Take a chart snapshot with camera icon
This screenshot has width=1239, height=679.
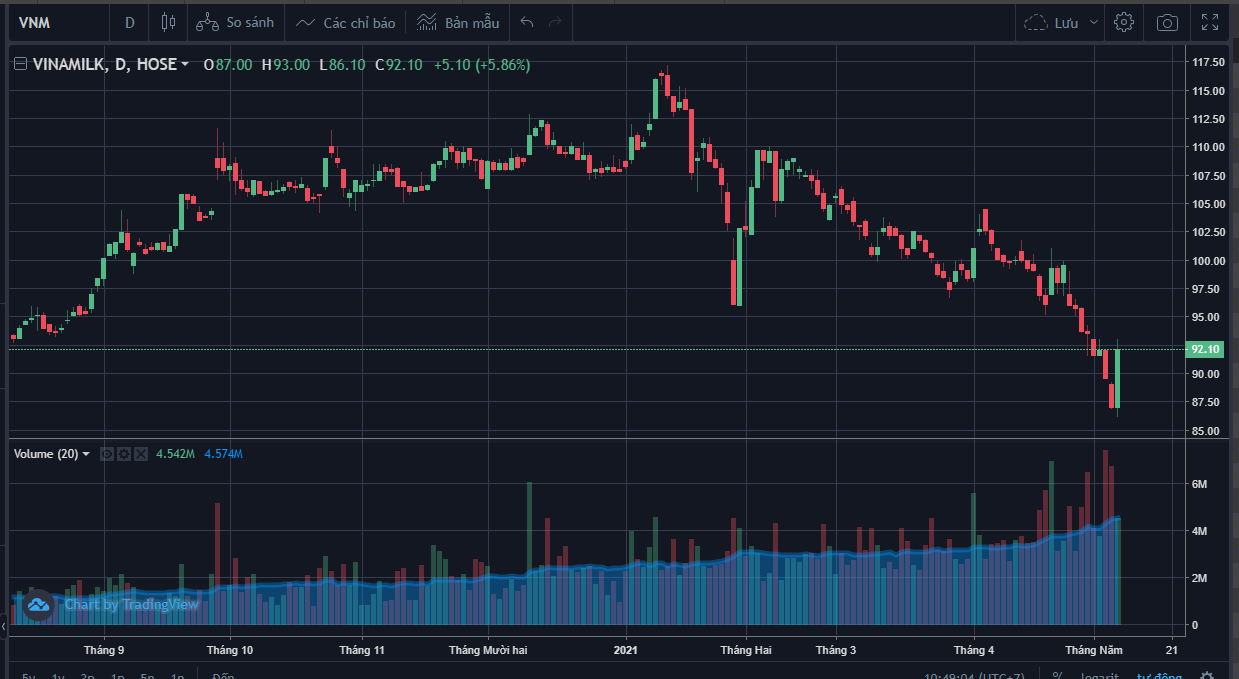[x=1166, y=22]
